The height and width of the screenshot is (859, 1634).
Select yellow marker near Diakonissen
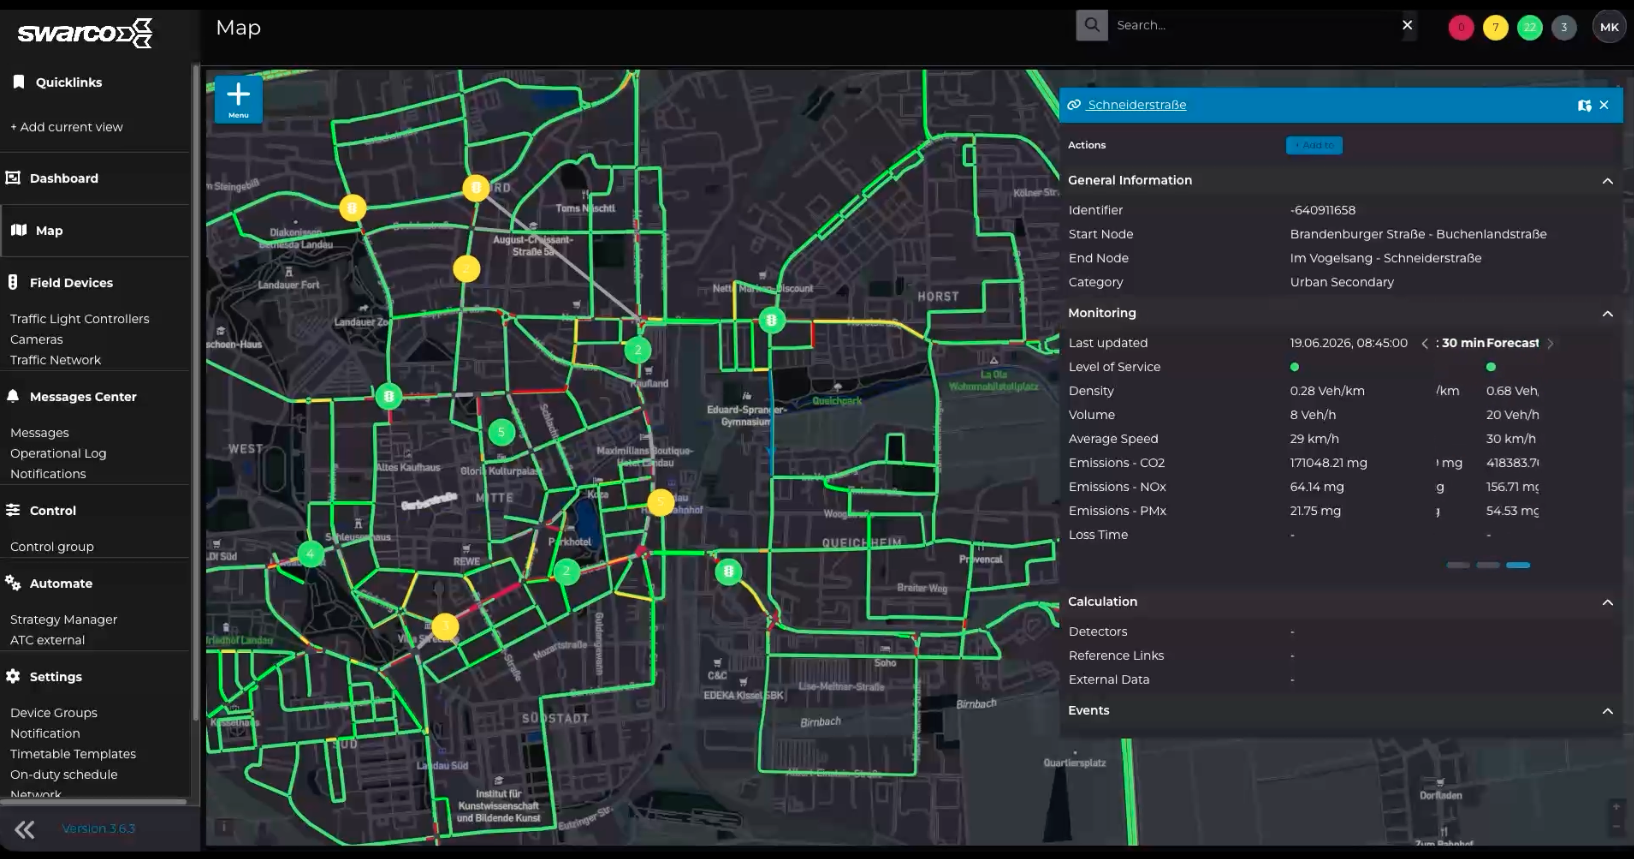click(352, 208)
